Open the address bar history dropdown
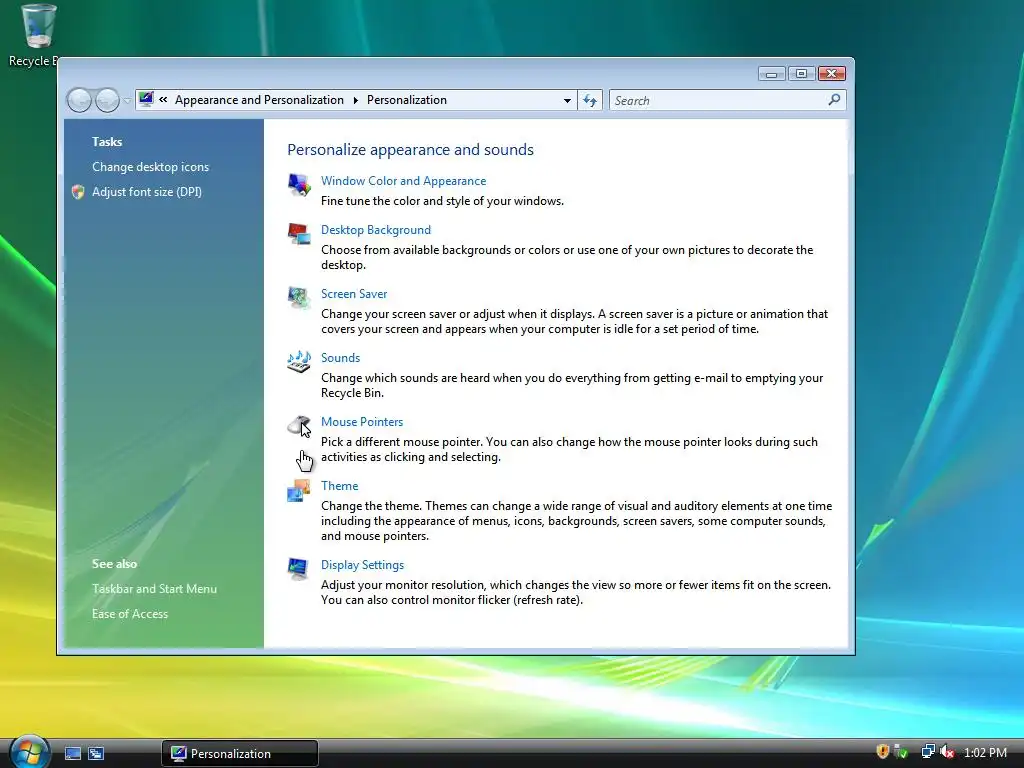The height and width of the screenshot is (768, 1024). (567, 101)
